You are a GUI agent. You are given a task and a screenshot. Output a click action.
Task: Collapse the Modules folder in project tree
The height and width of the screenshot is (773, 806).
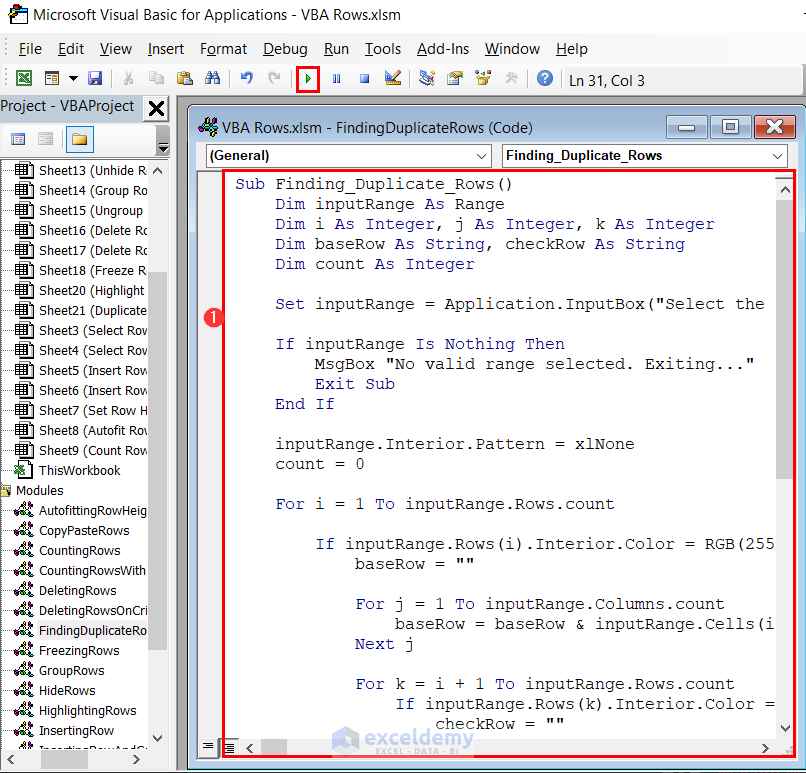click(6, 491)
